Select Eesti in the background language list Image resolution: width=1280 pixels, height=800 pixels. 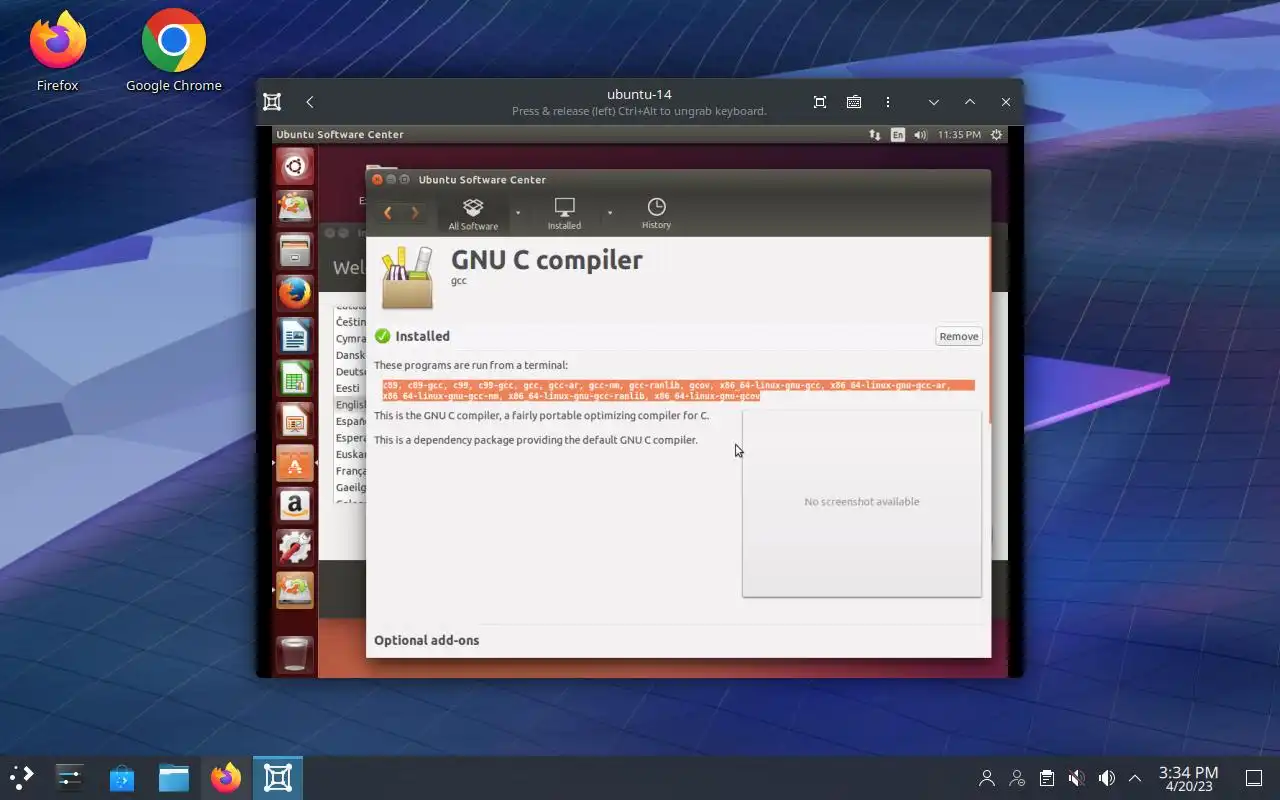[x=347, y=388]
